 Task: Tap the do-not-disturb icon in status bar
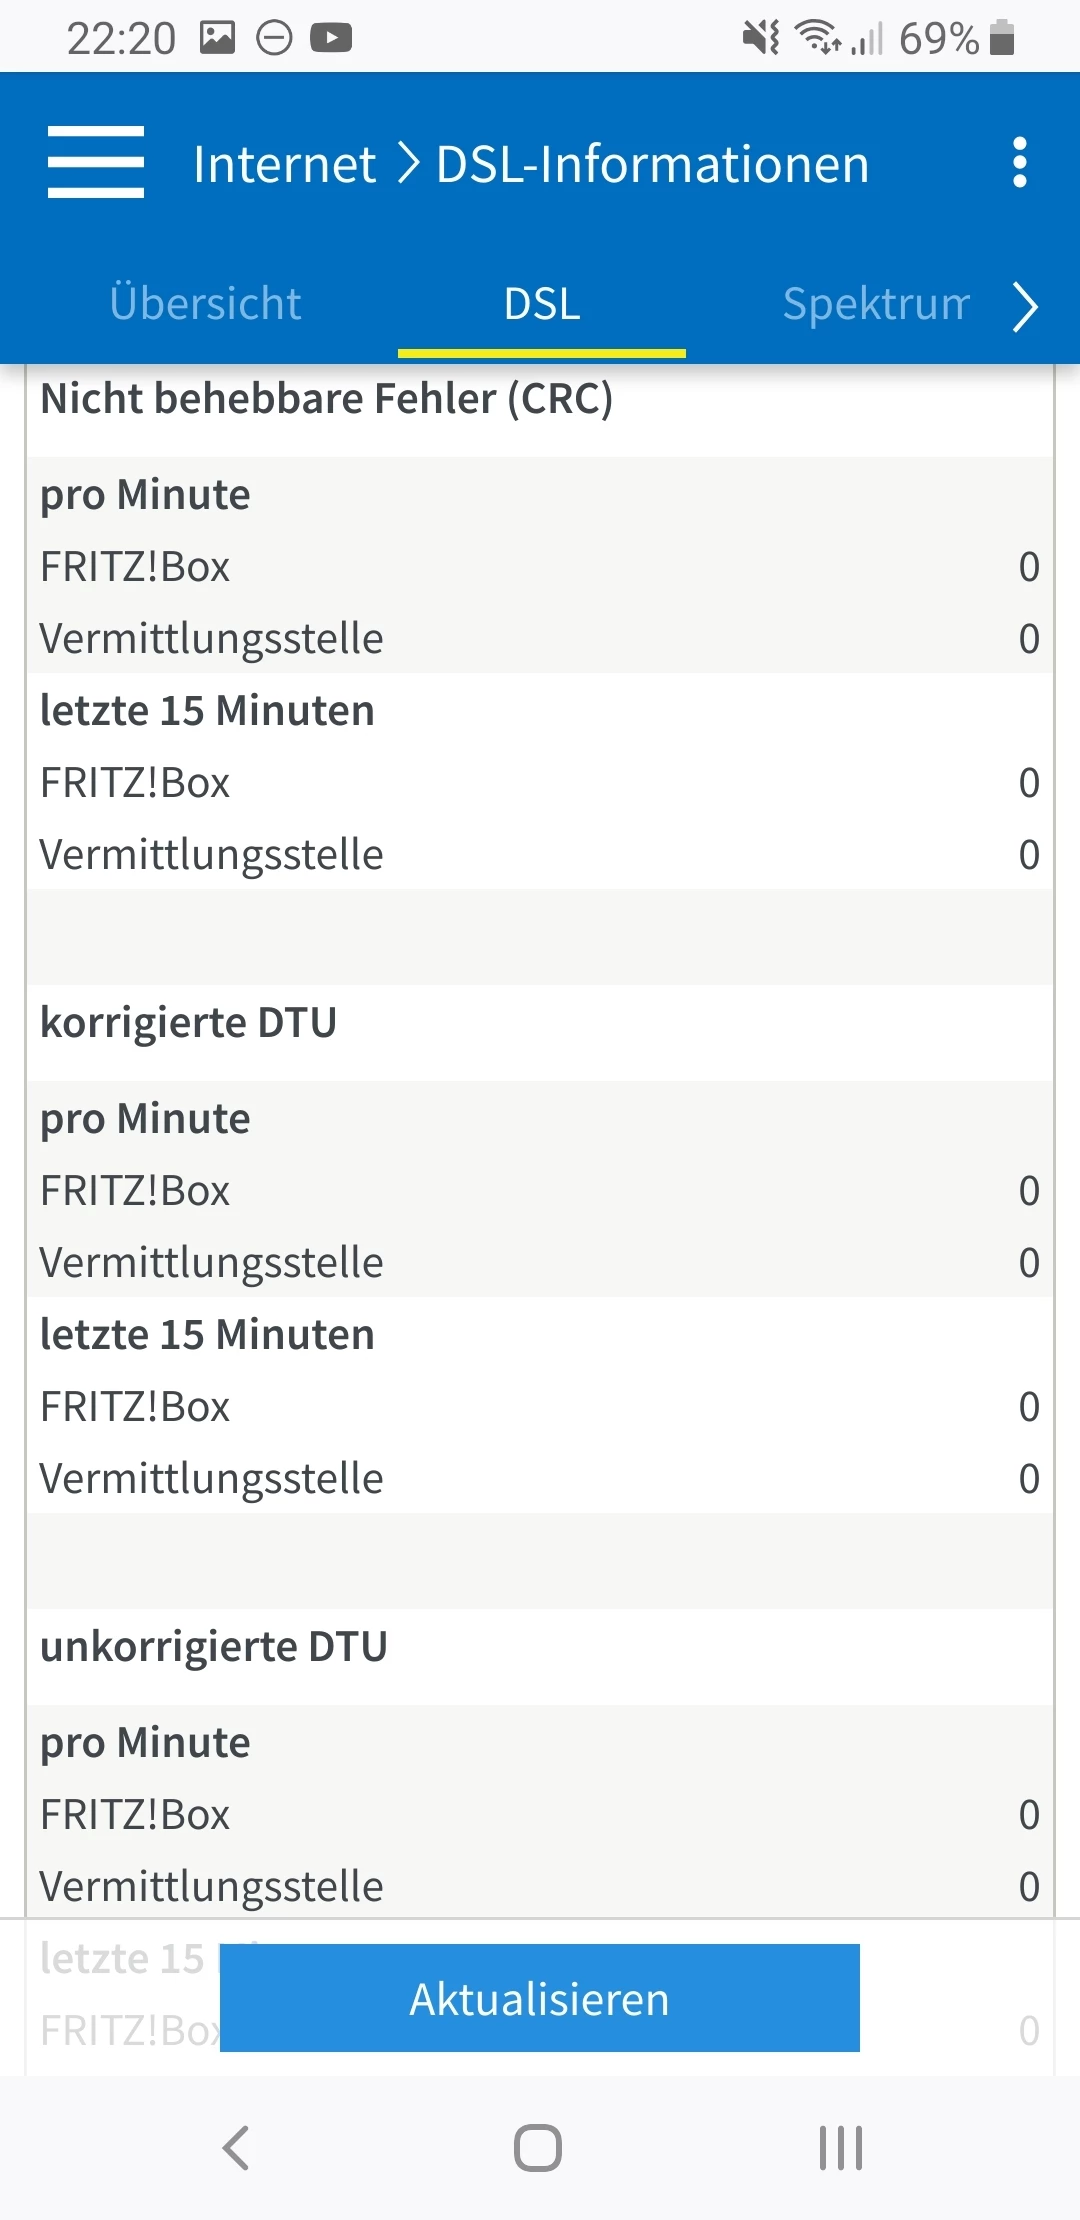[274, 38]
